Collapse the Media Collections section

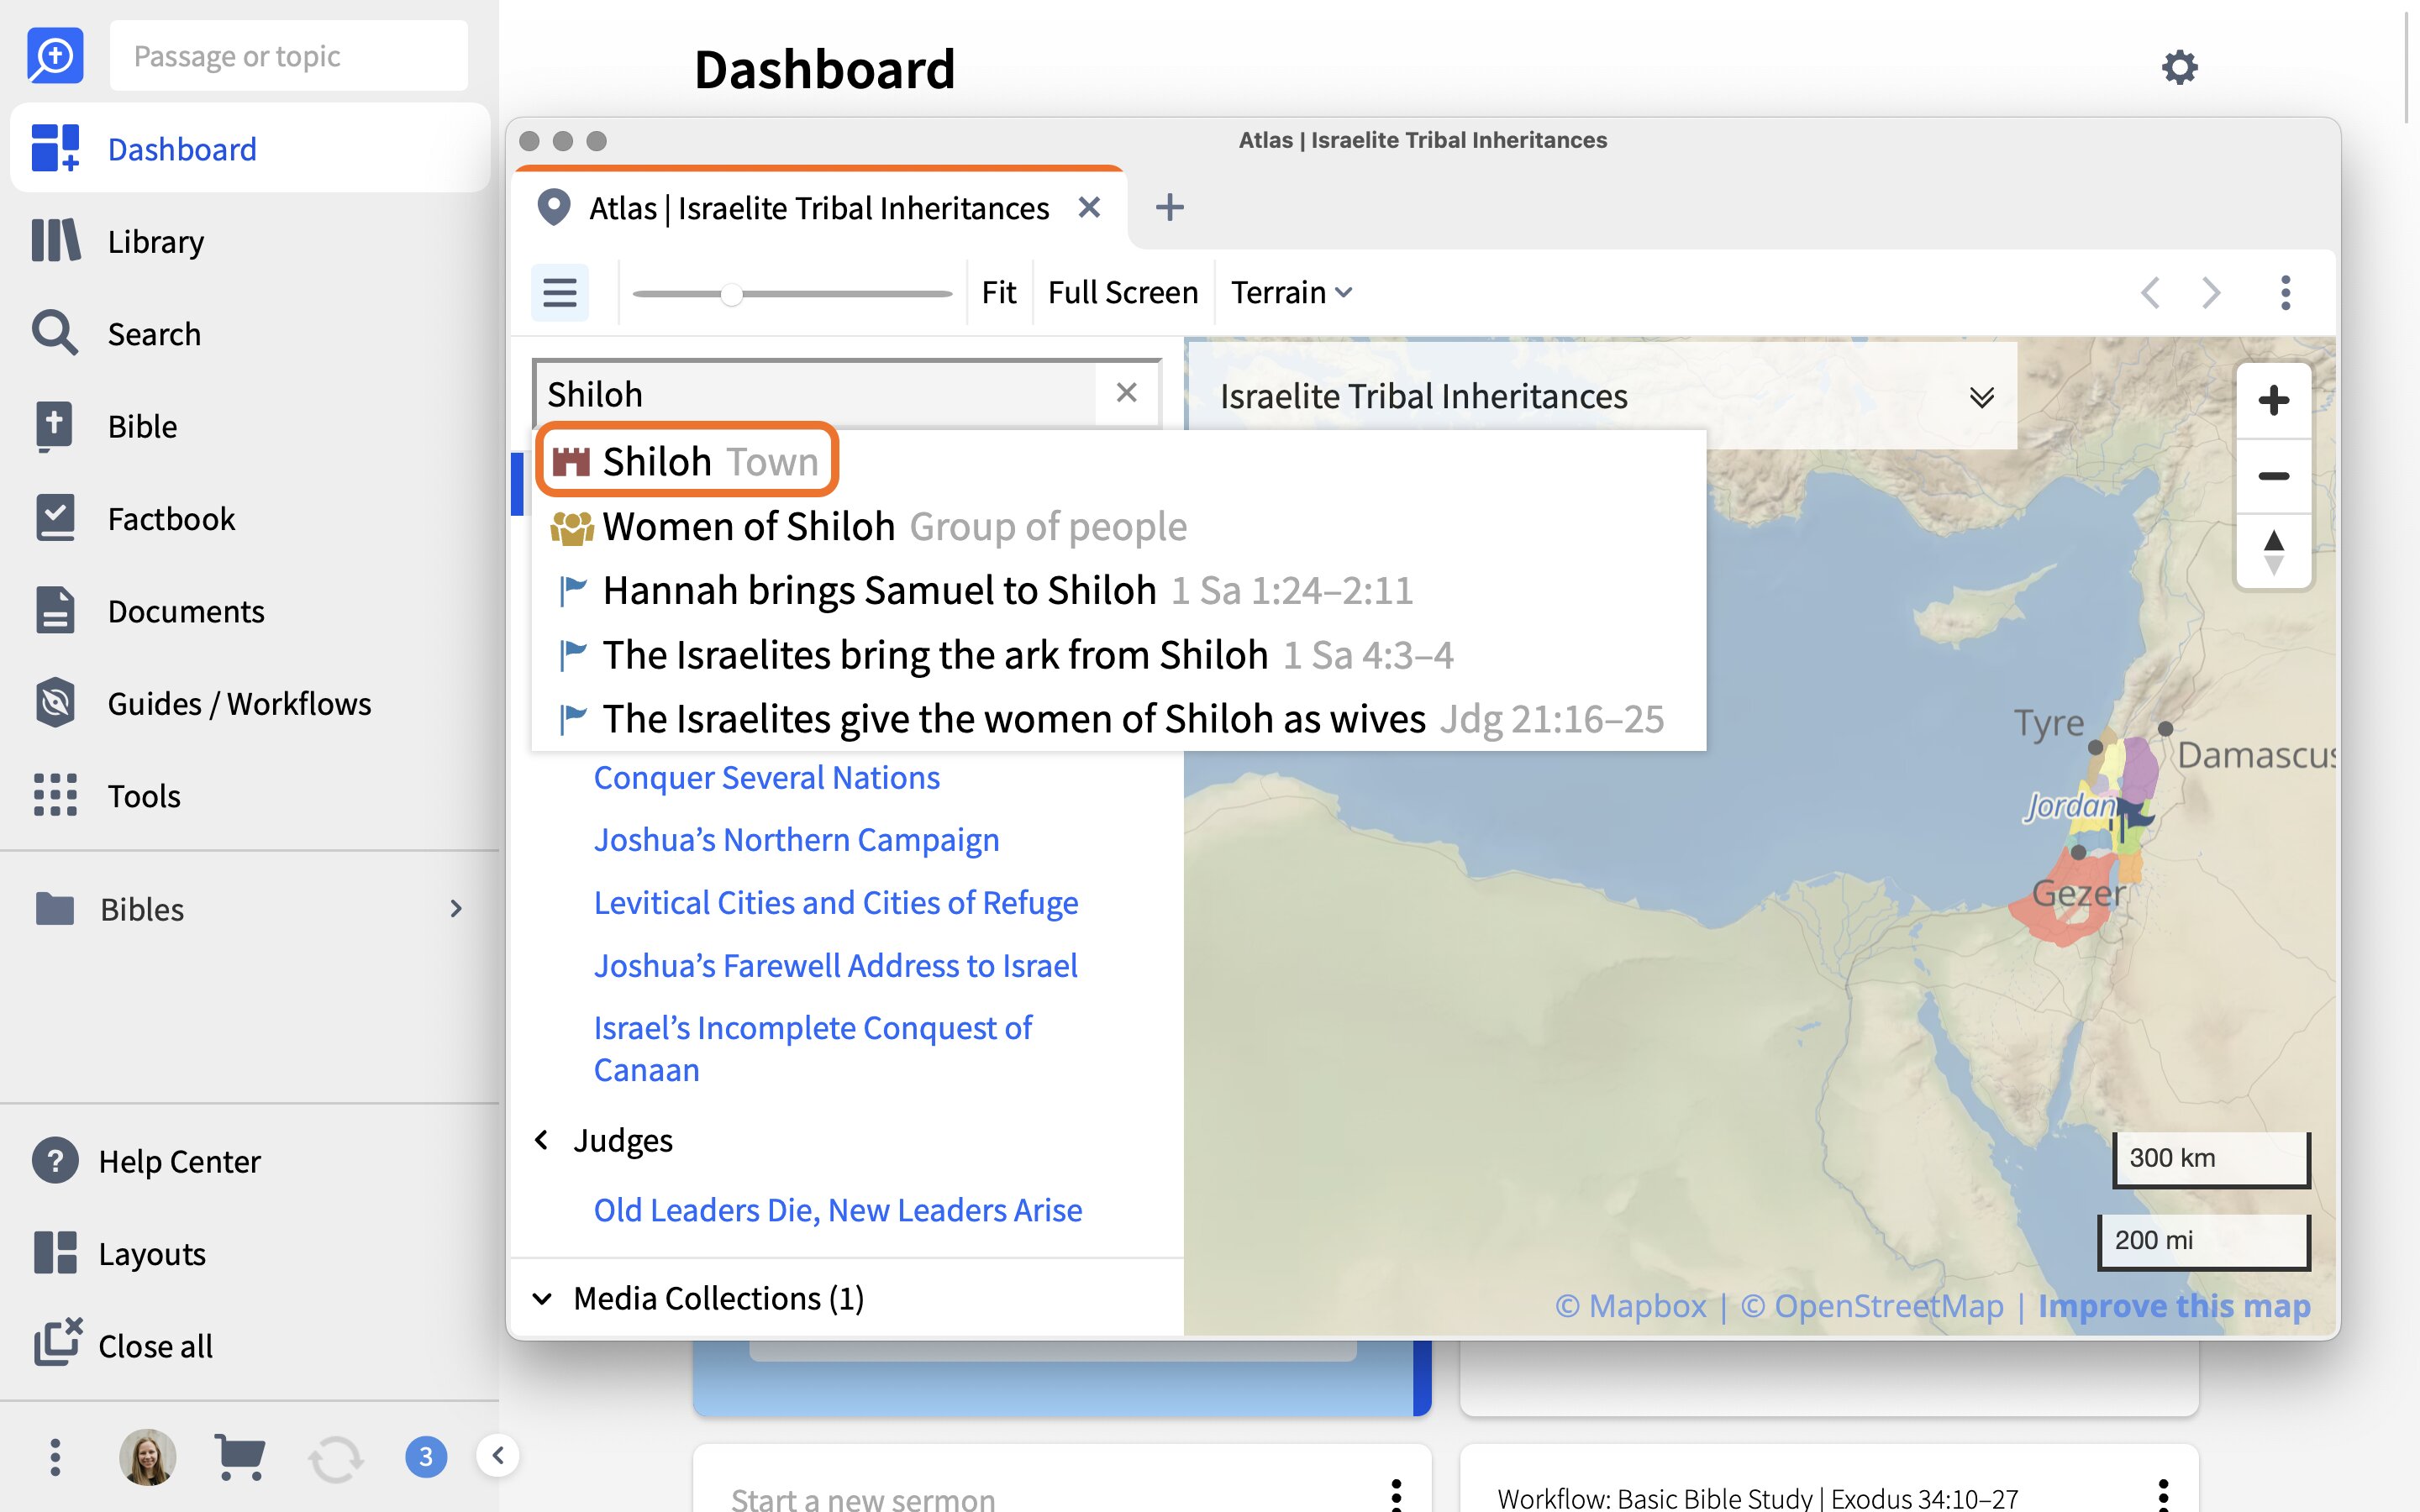542,1298
